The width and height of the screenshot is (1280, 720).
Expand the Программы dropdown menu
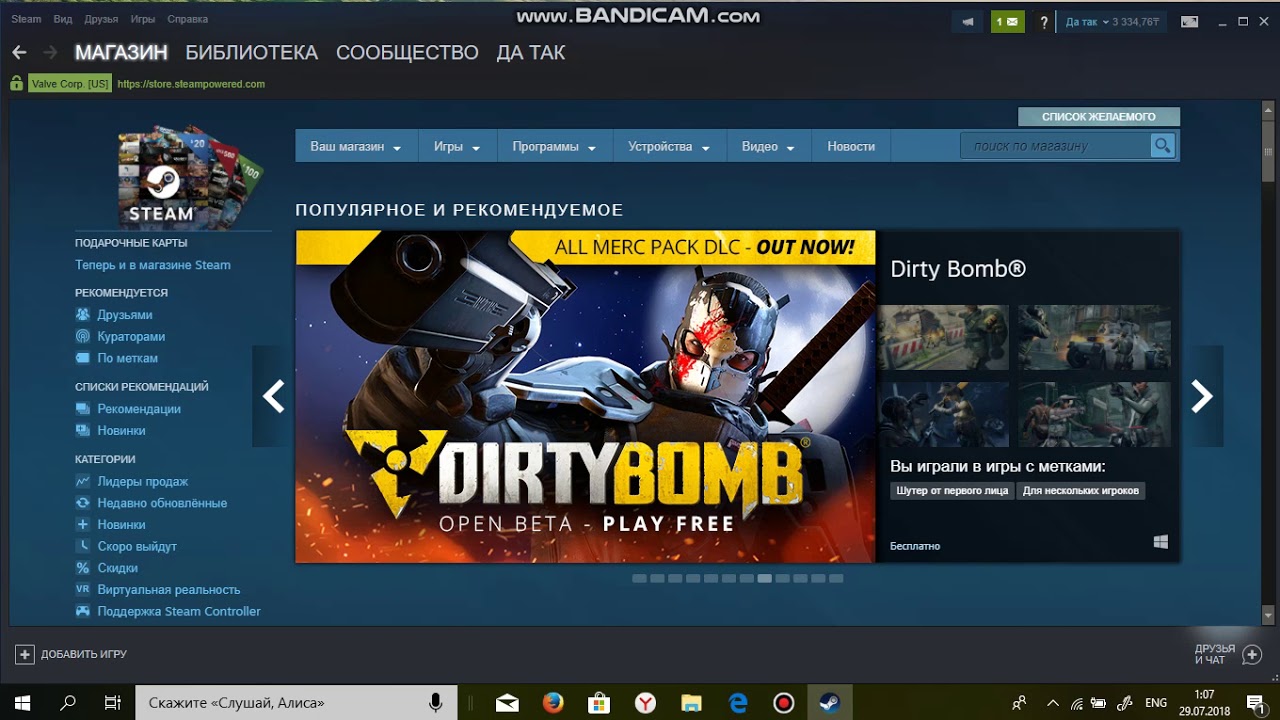tap(554, 146)
